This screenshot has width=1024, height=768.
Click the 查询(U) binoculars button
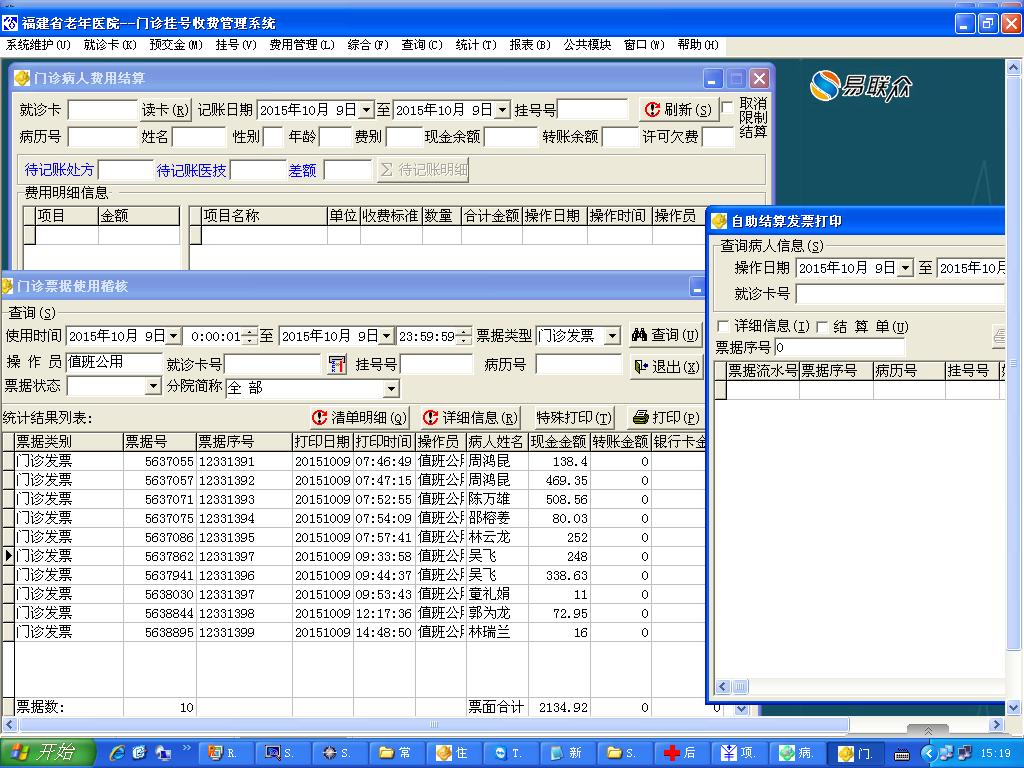click(x=665, y=335)
